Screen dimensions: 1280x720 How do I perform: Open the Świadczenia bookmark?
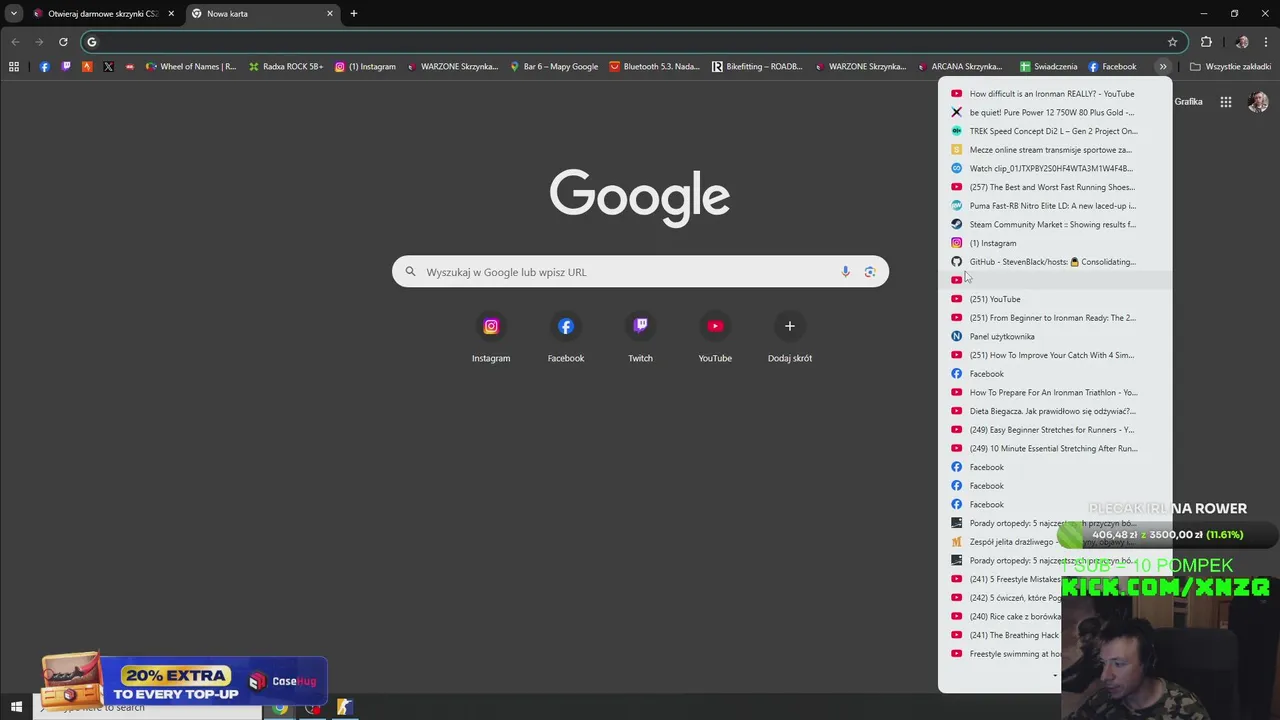(1048, 67)
